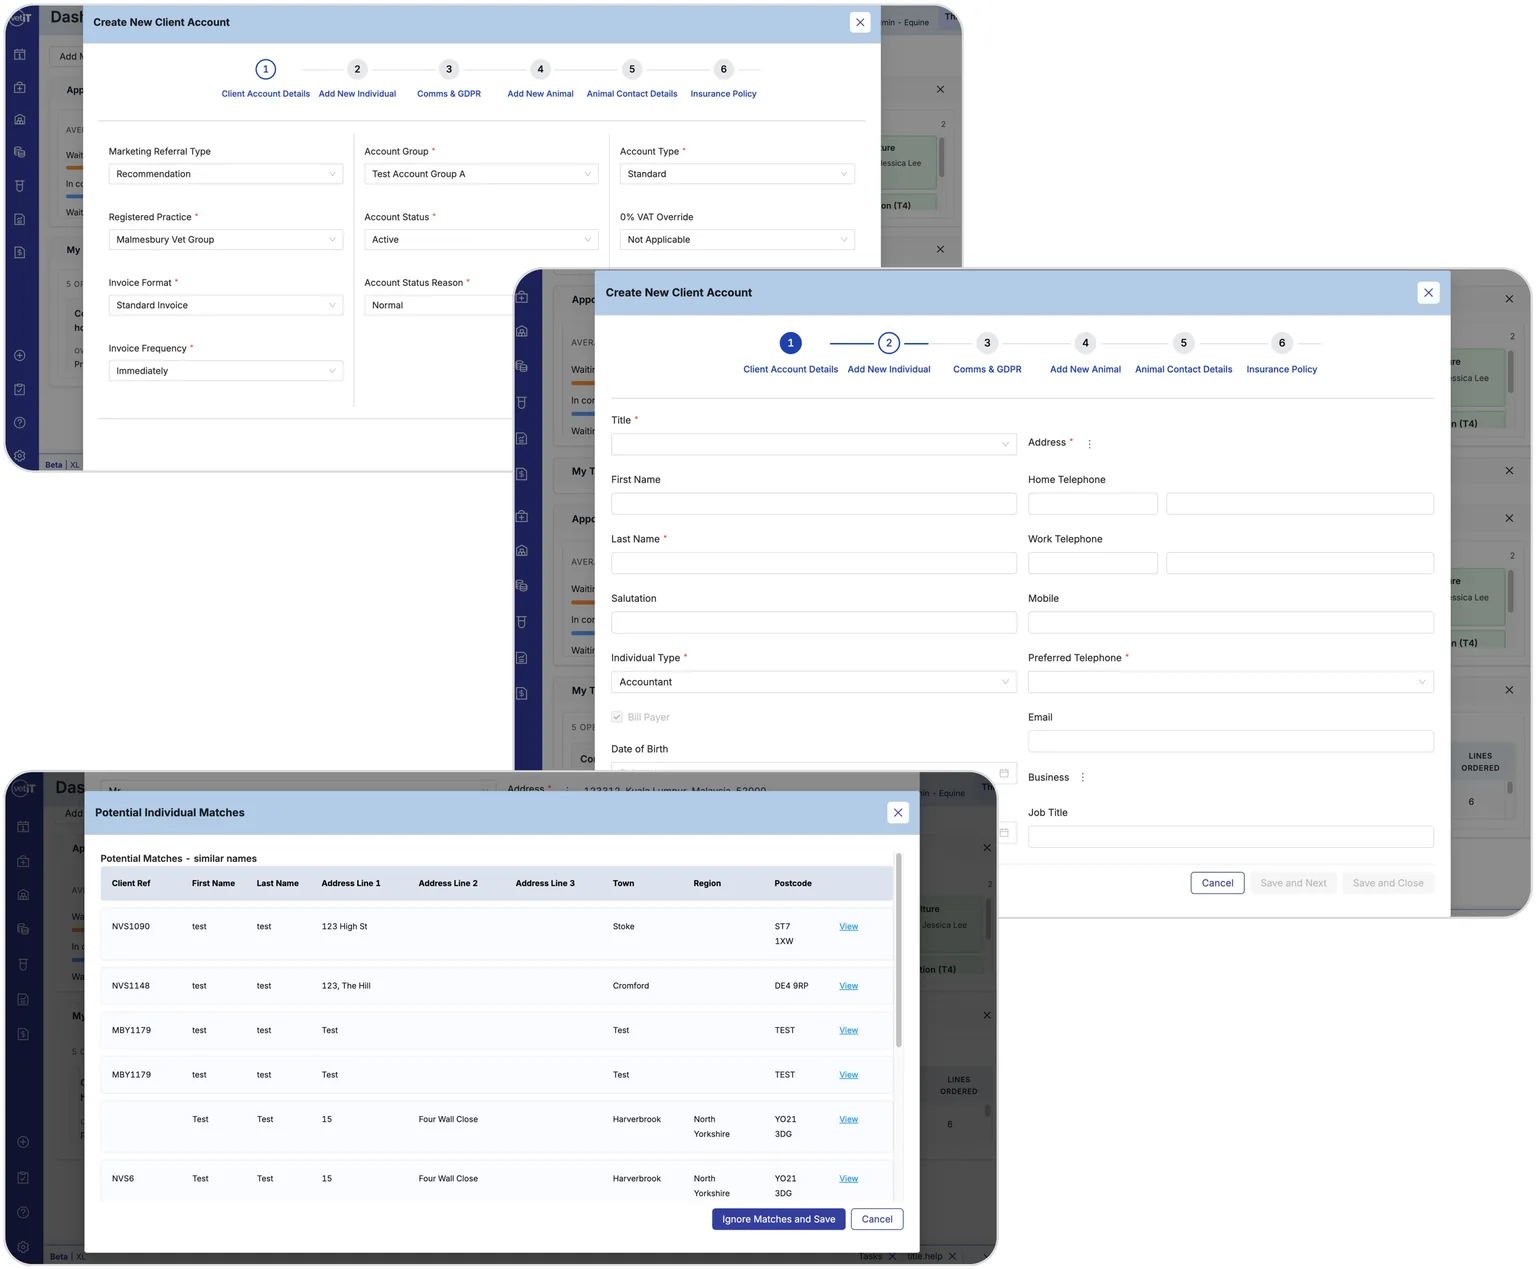Image resolution: width=1536 pixels, height=1269 pixels.
Task: Open the 0% VAT Override dropdown
Action: pyautogui.click(x=737, y=240)
